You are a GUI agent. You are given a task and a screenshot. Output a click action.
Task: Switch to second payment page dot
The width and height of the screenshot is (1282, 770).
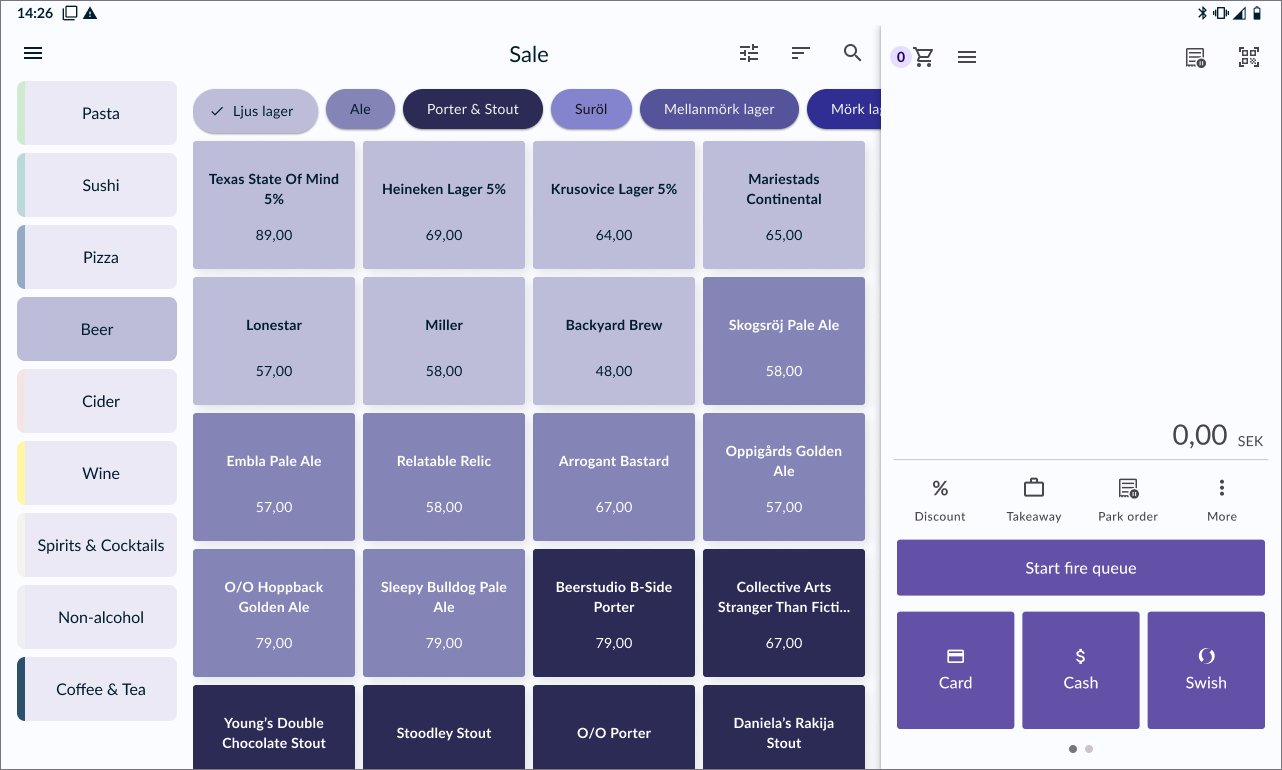(1089, 748)
